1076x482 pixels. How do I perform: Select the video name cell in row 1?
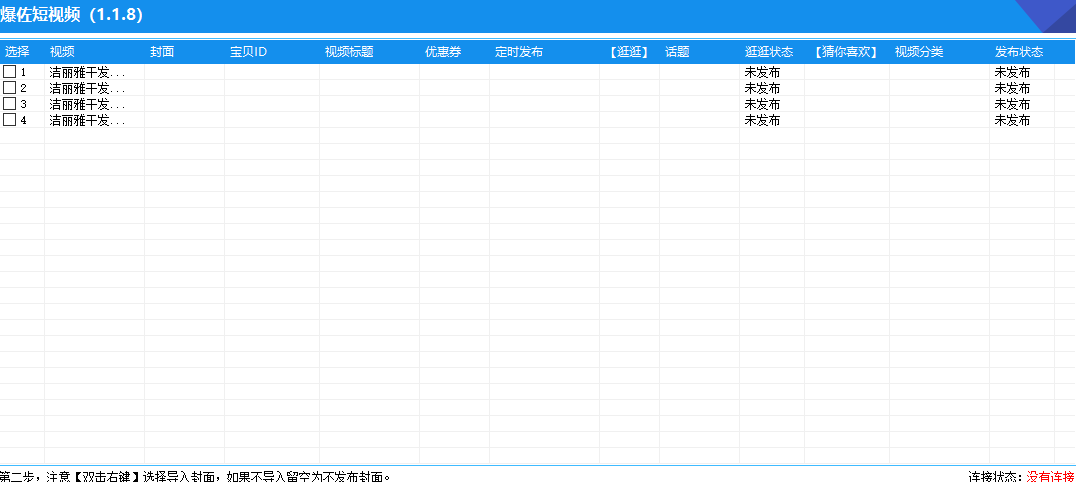pos(88,72)
